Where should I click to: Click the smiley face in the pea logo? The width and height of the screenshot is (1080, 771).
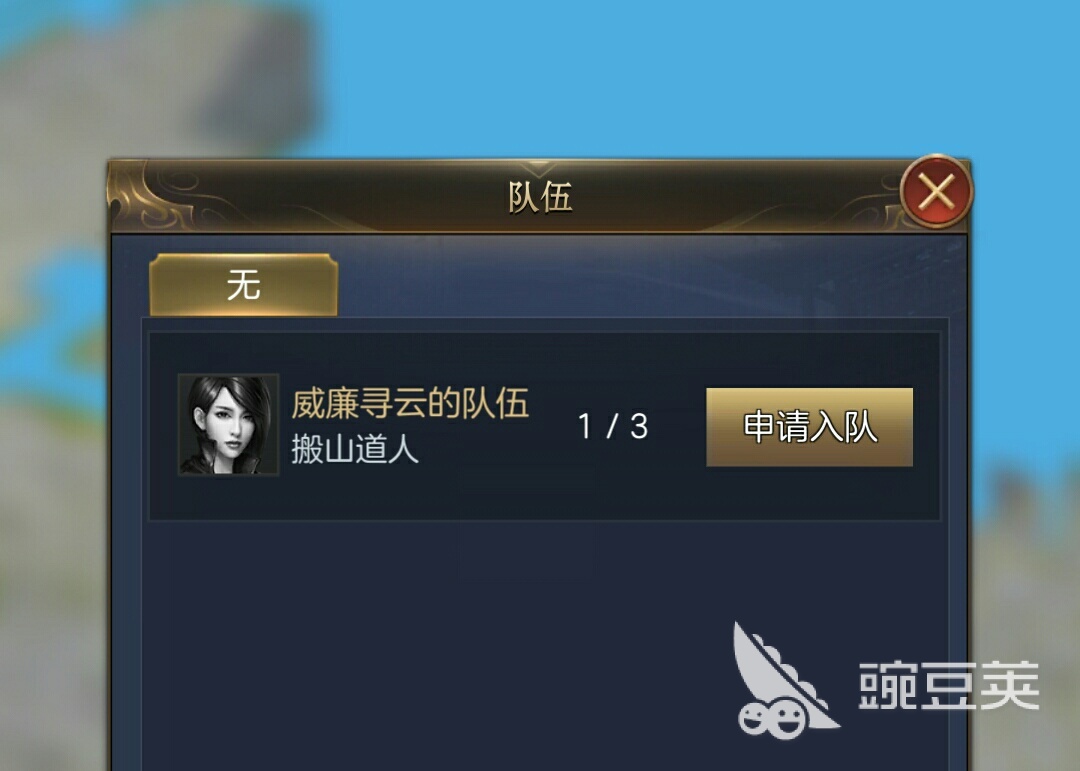click(x=770, y=718)
